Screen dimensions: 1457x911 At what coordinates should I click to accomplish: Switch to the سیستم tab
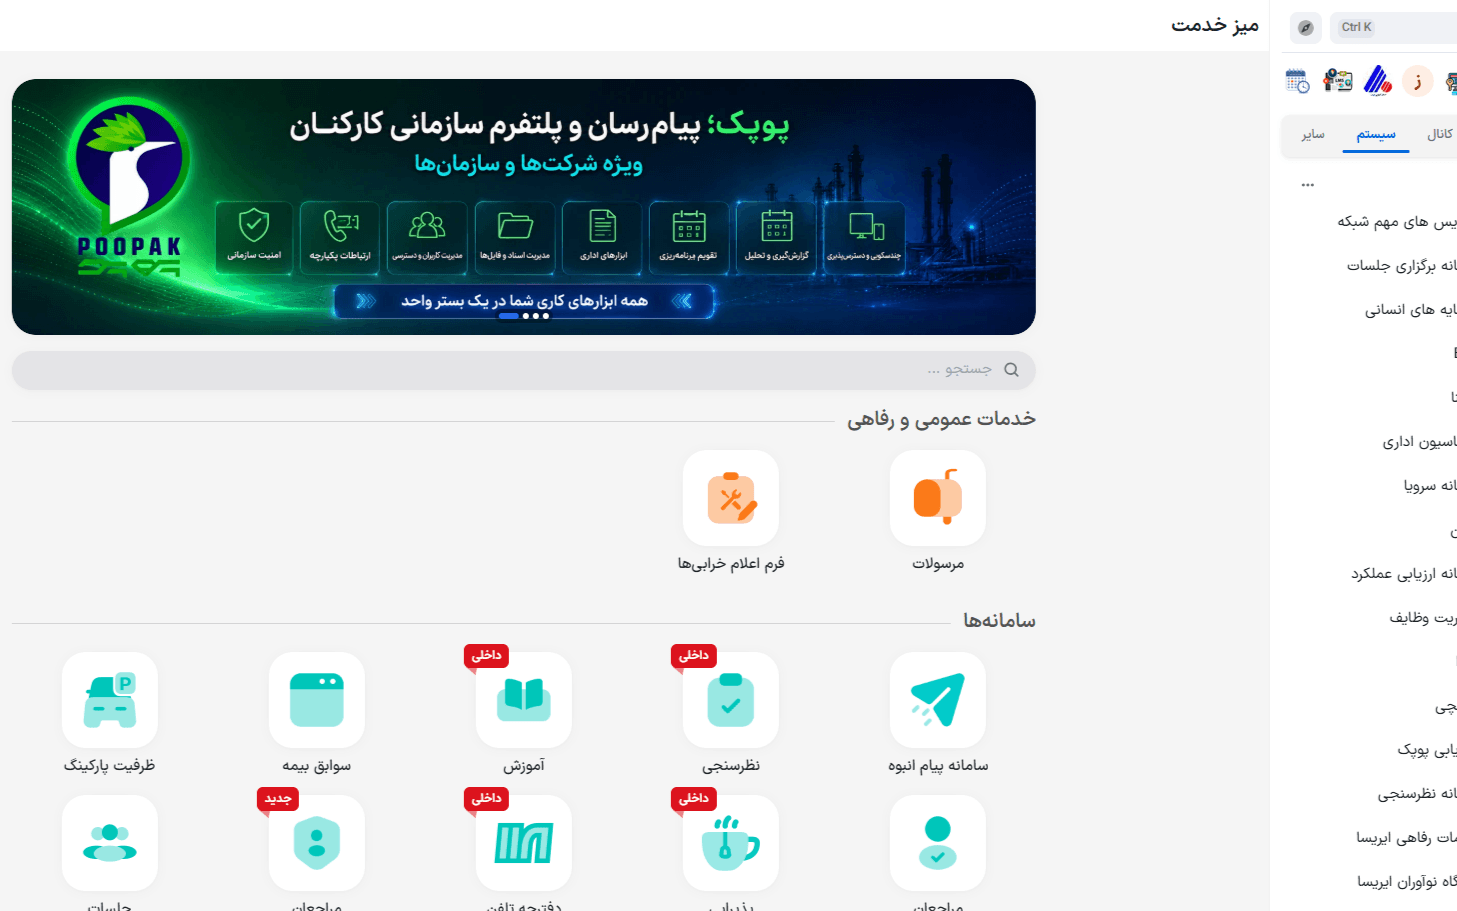(1376, 134)
